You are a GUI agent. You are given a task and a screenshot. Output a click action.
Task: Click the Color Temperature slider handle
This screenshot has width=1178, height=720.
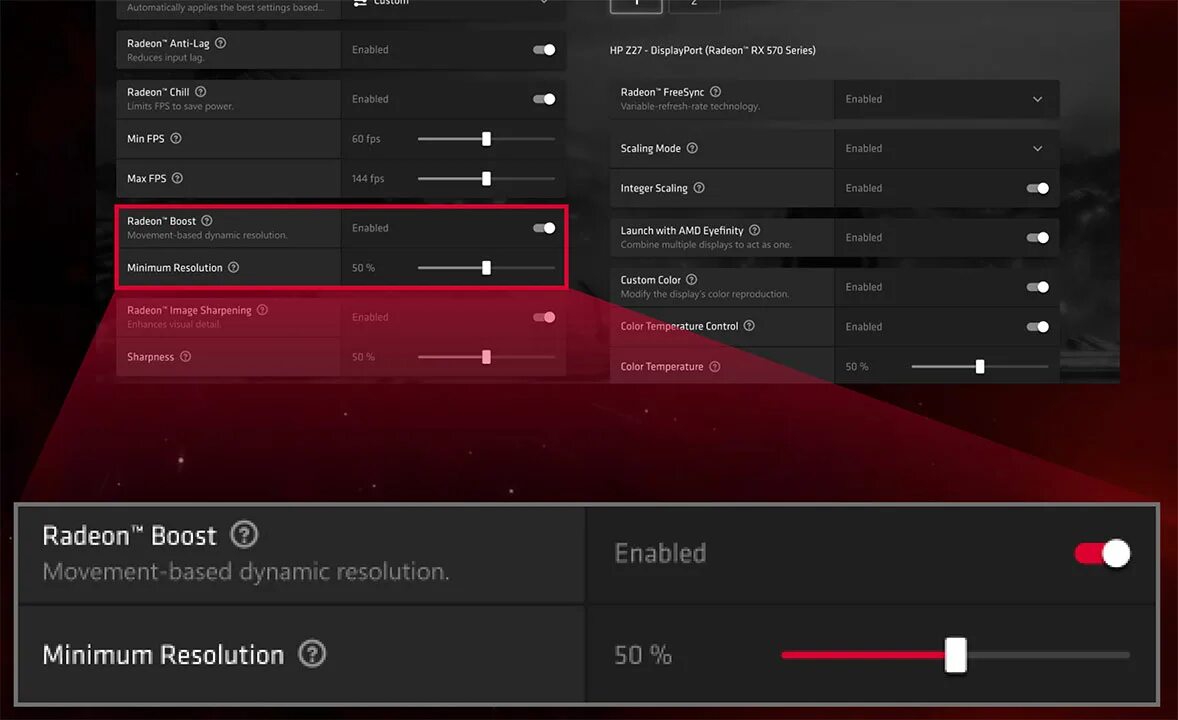pos(980,367)
